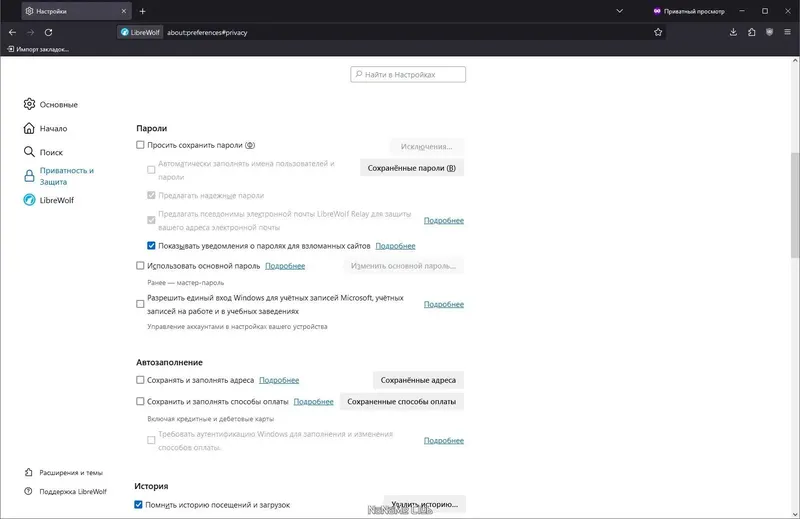Toggle Использовать основной пароль checkbox

[140, 265]
